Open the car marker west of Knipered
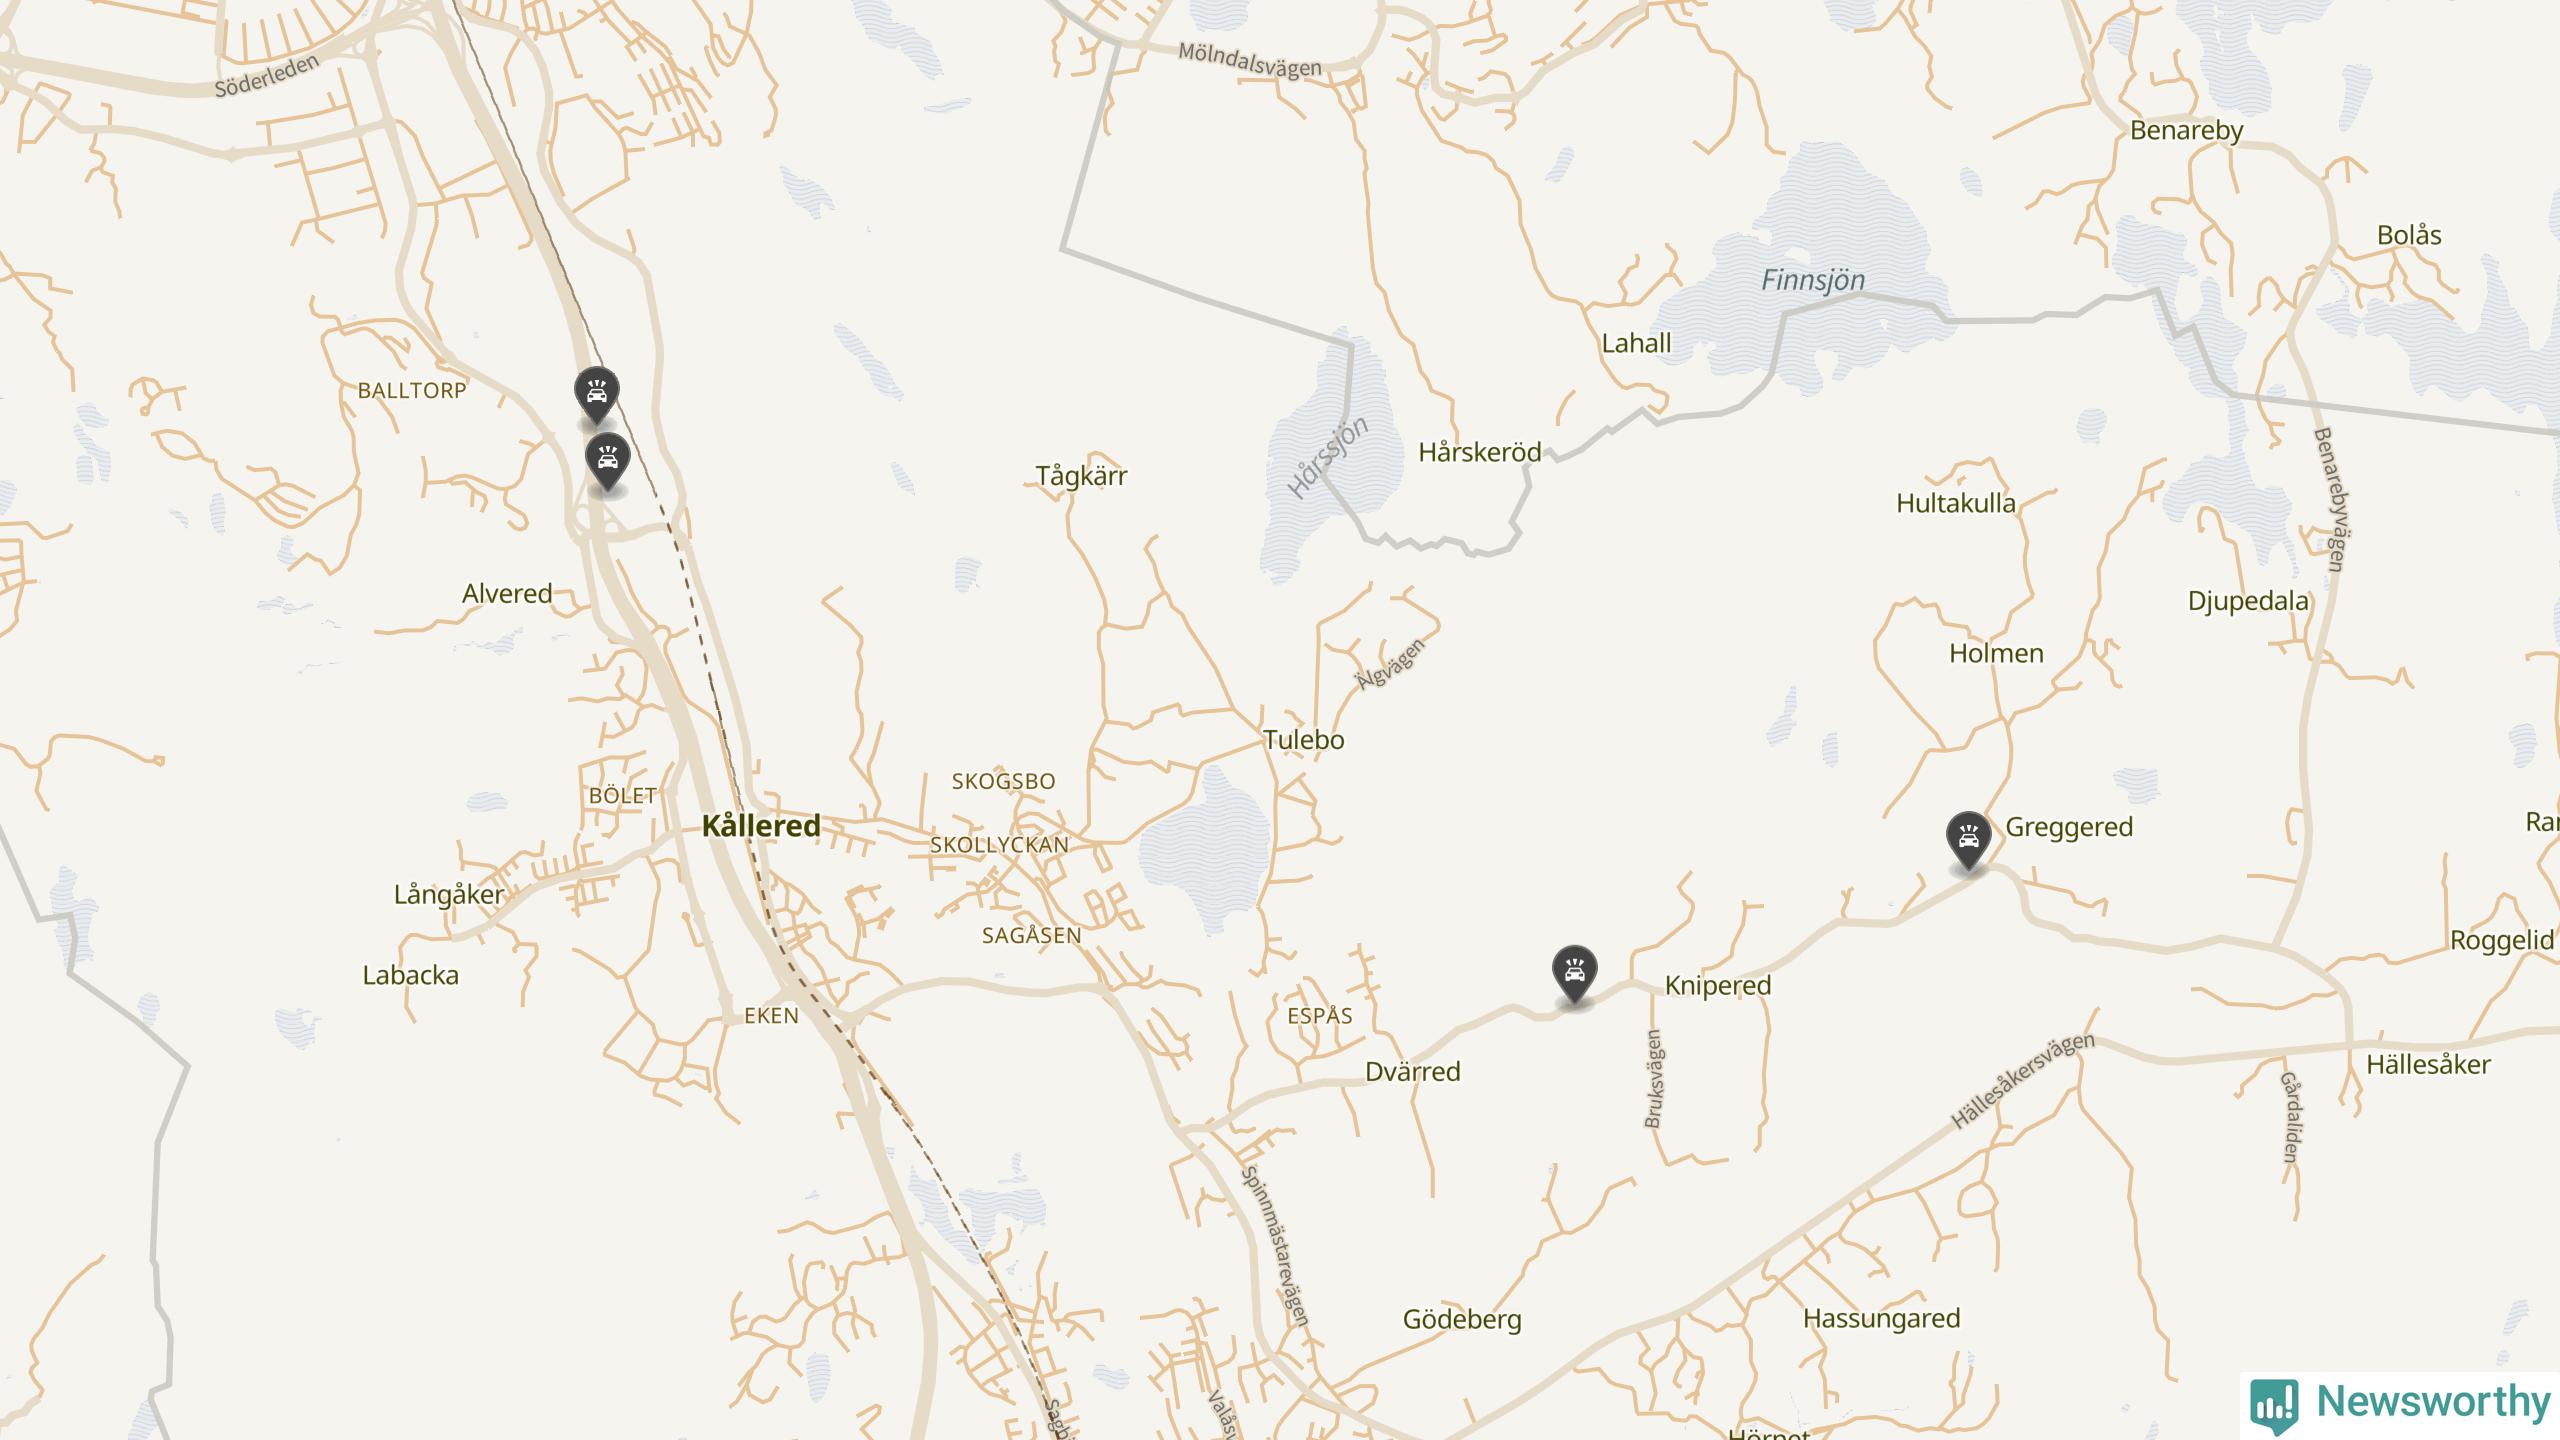The image size is (2560, 1440). (1575, 973)
